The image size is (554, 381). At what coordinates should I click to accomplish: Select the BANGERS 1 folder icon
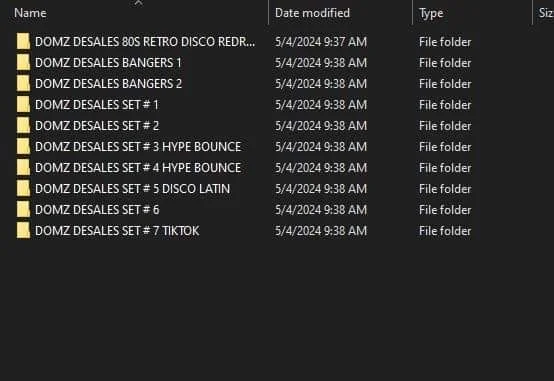click(x=23, y=63)
